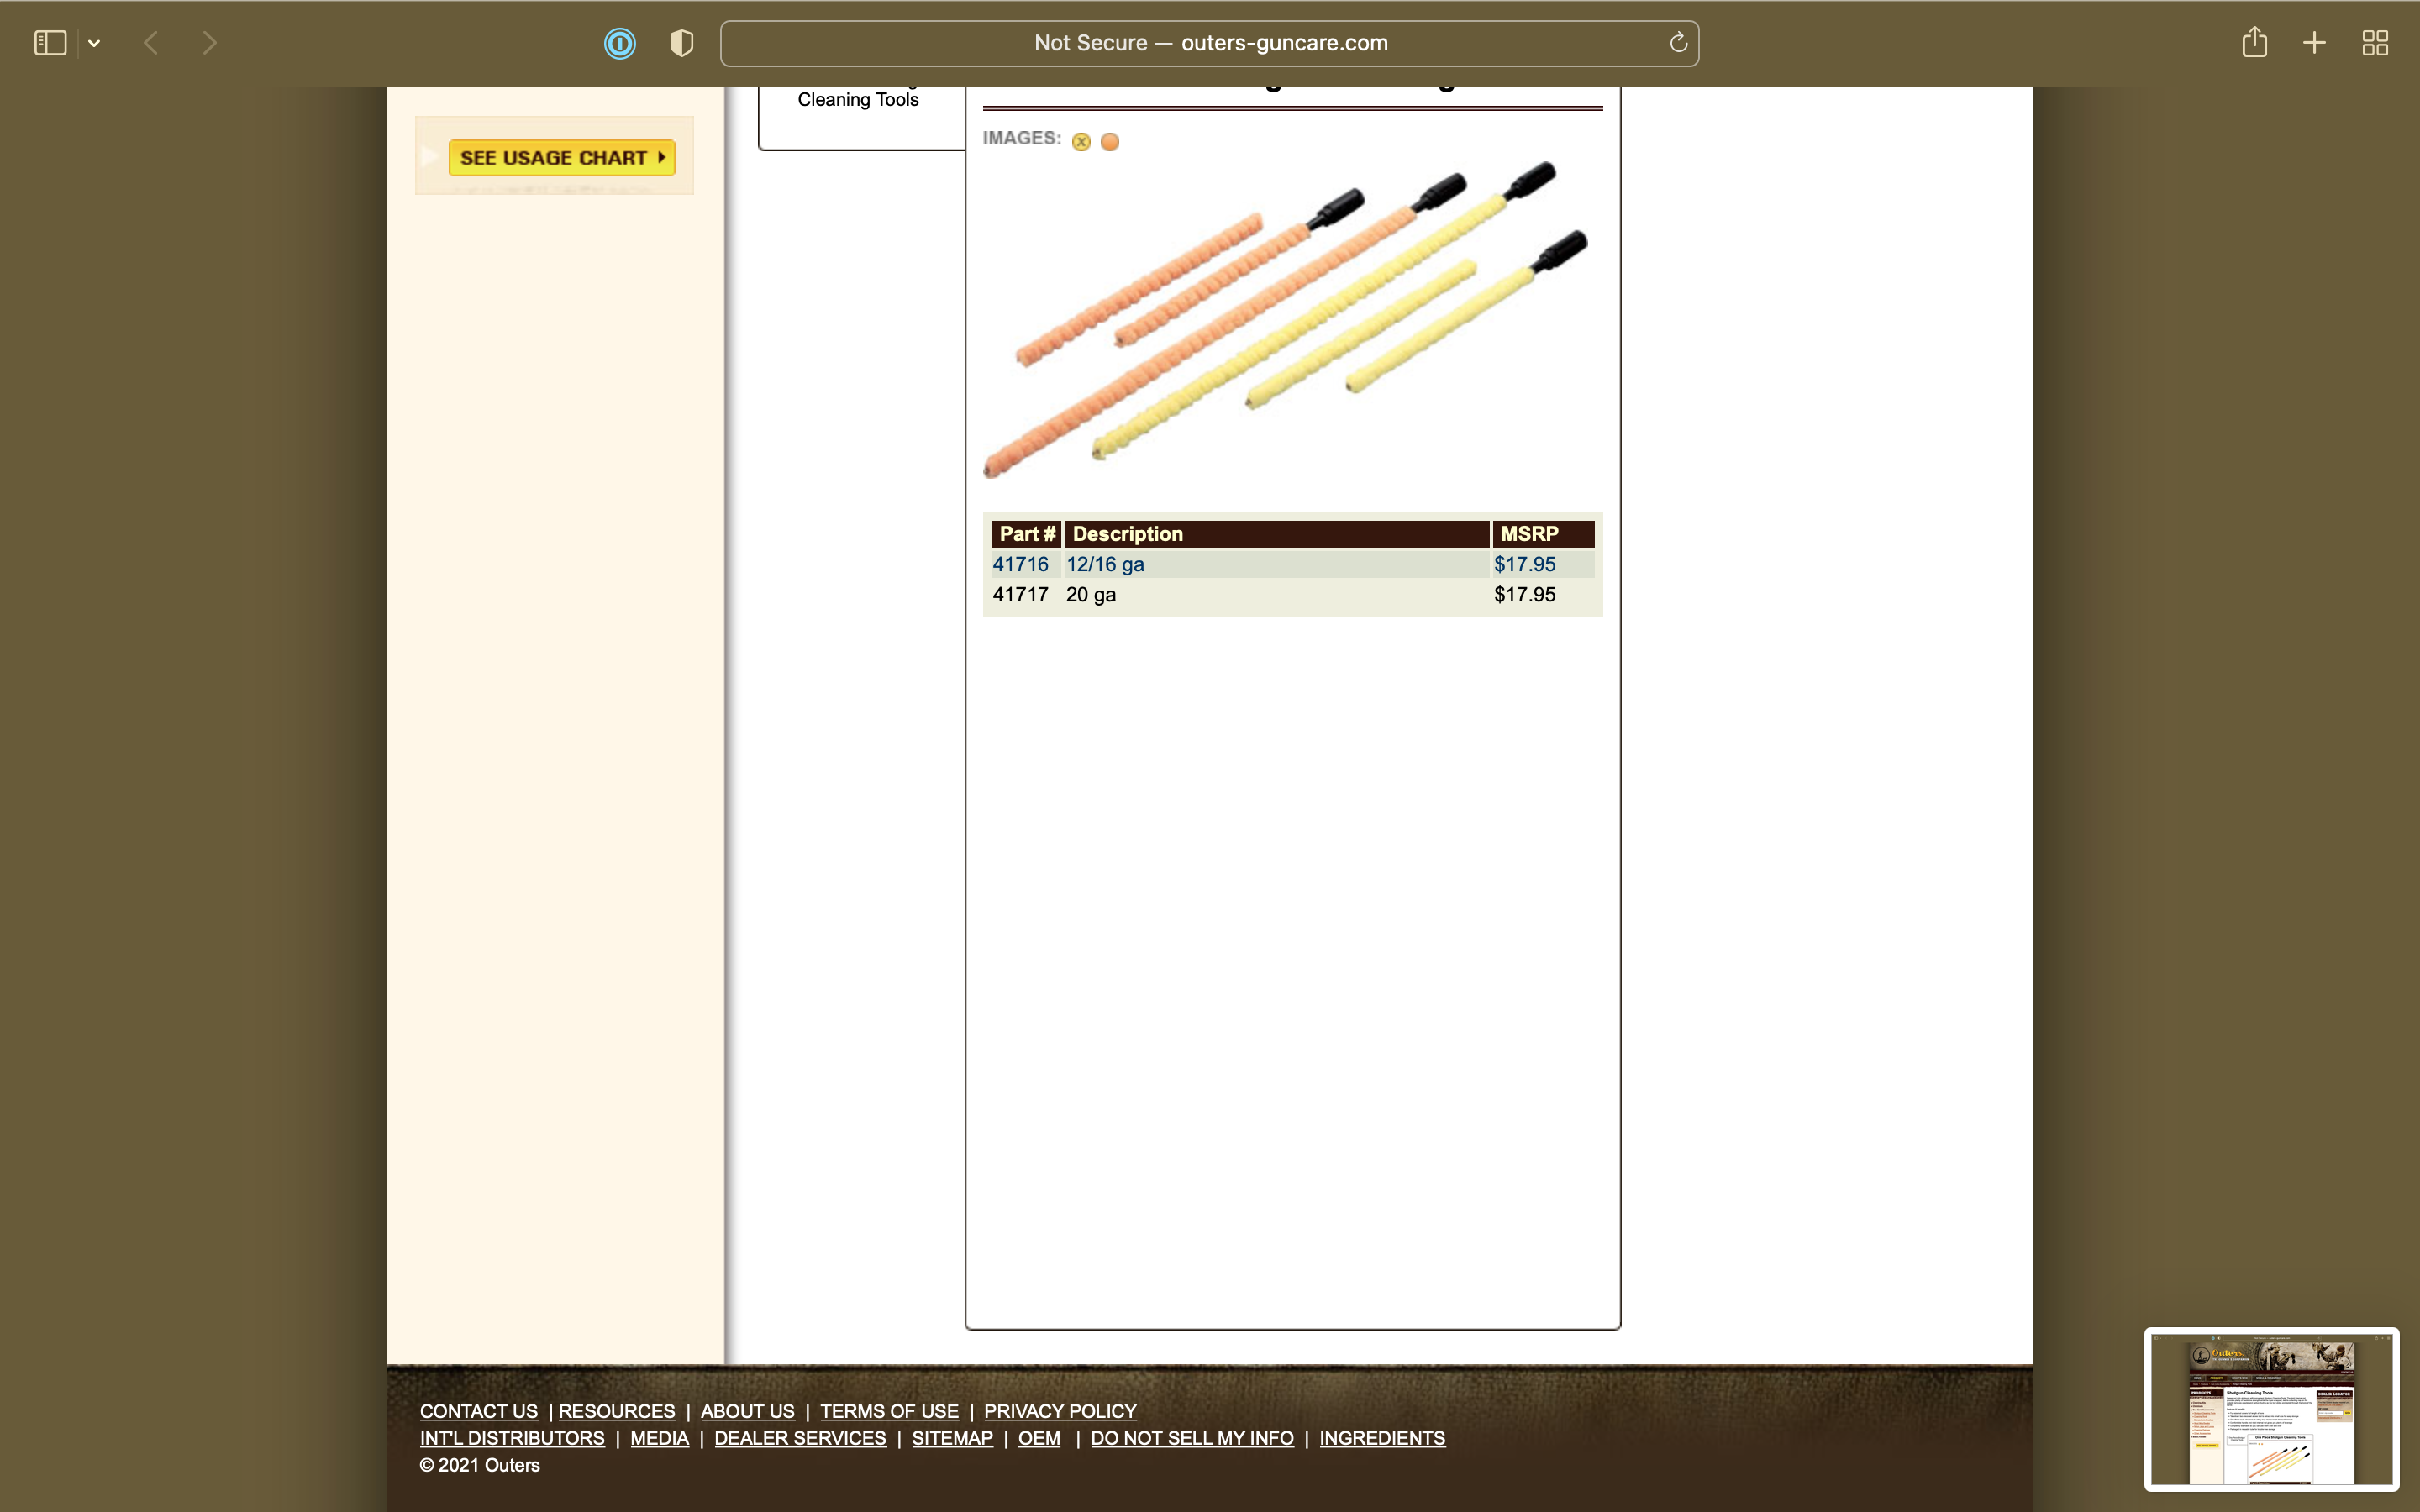Select part number 41717

coord(1020,594)
